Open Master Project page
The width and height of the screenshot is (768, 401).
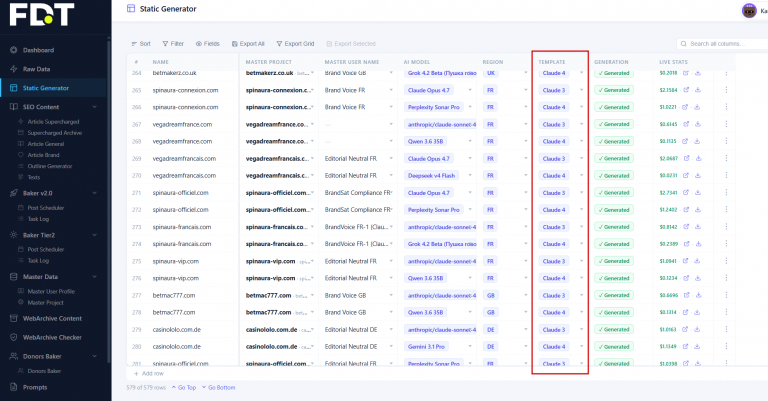click(x=46, y=303)
